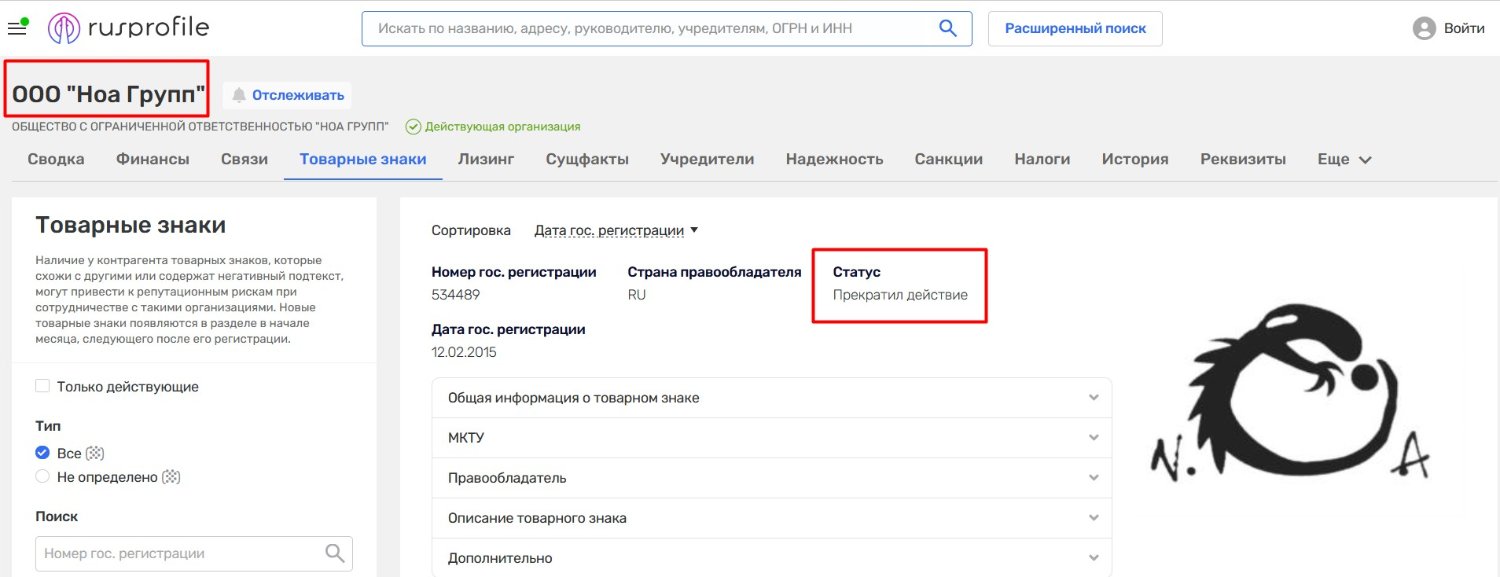Select the Товарные знаки tab
Image resolution: width=1500 pixels, height=577 pixels.
pos(363,159)
